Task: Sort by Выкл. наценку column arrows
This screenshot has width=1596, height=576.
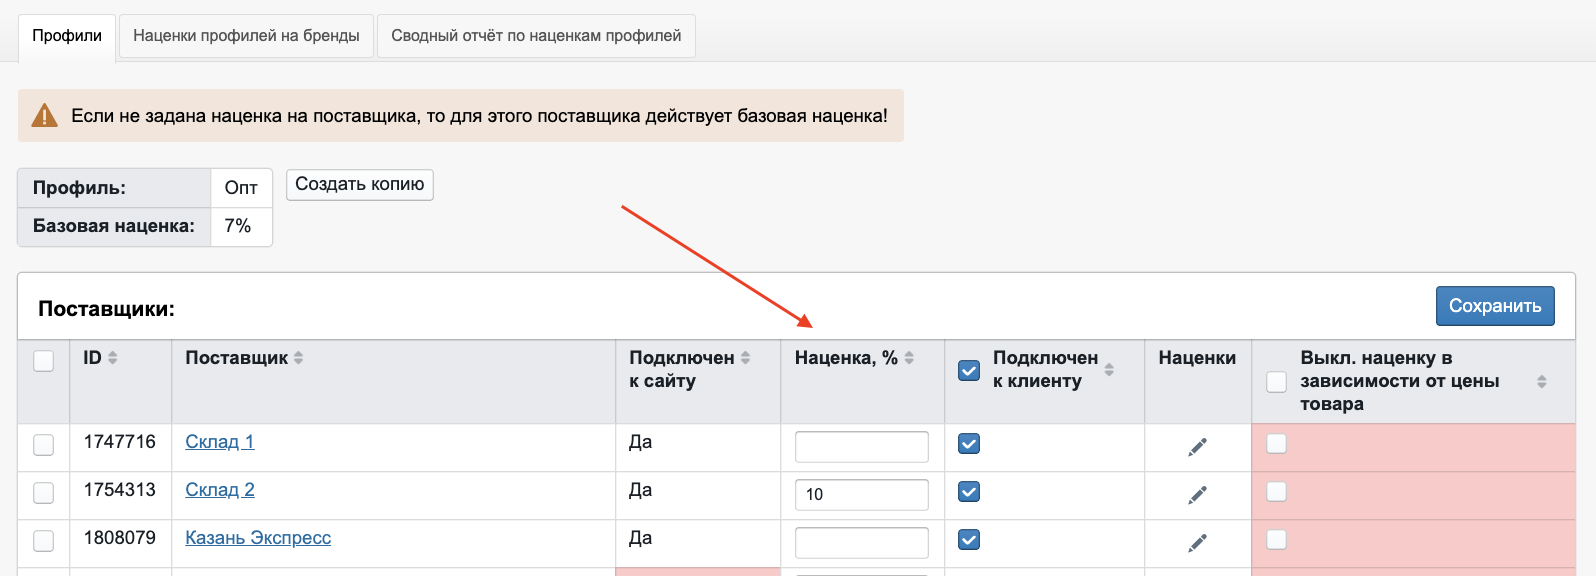Action: pyautogui.click(x=1542, y=382)
